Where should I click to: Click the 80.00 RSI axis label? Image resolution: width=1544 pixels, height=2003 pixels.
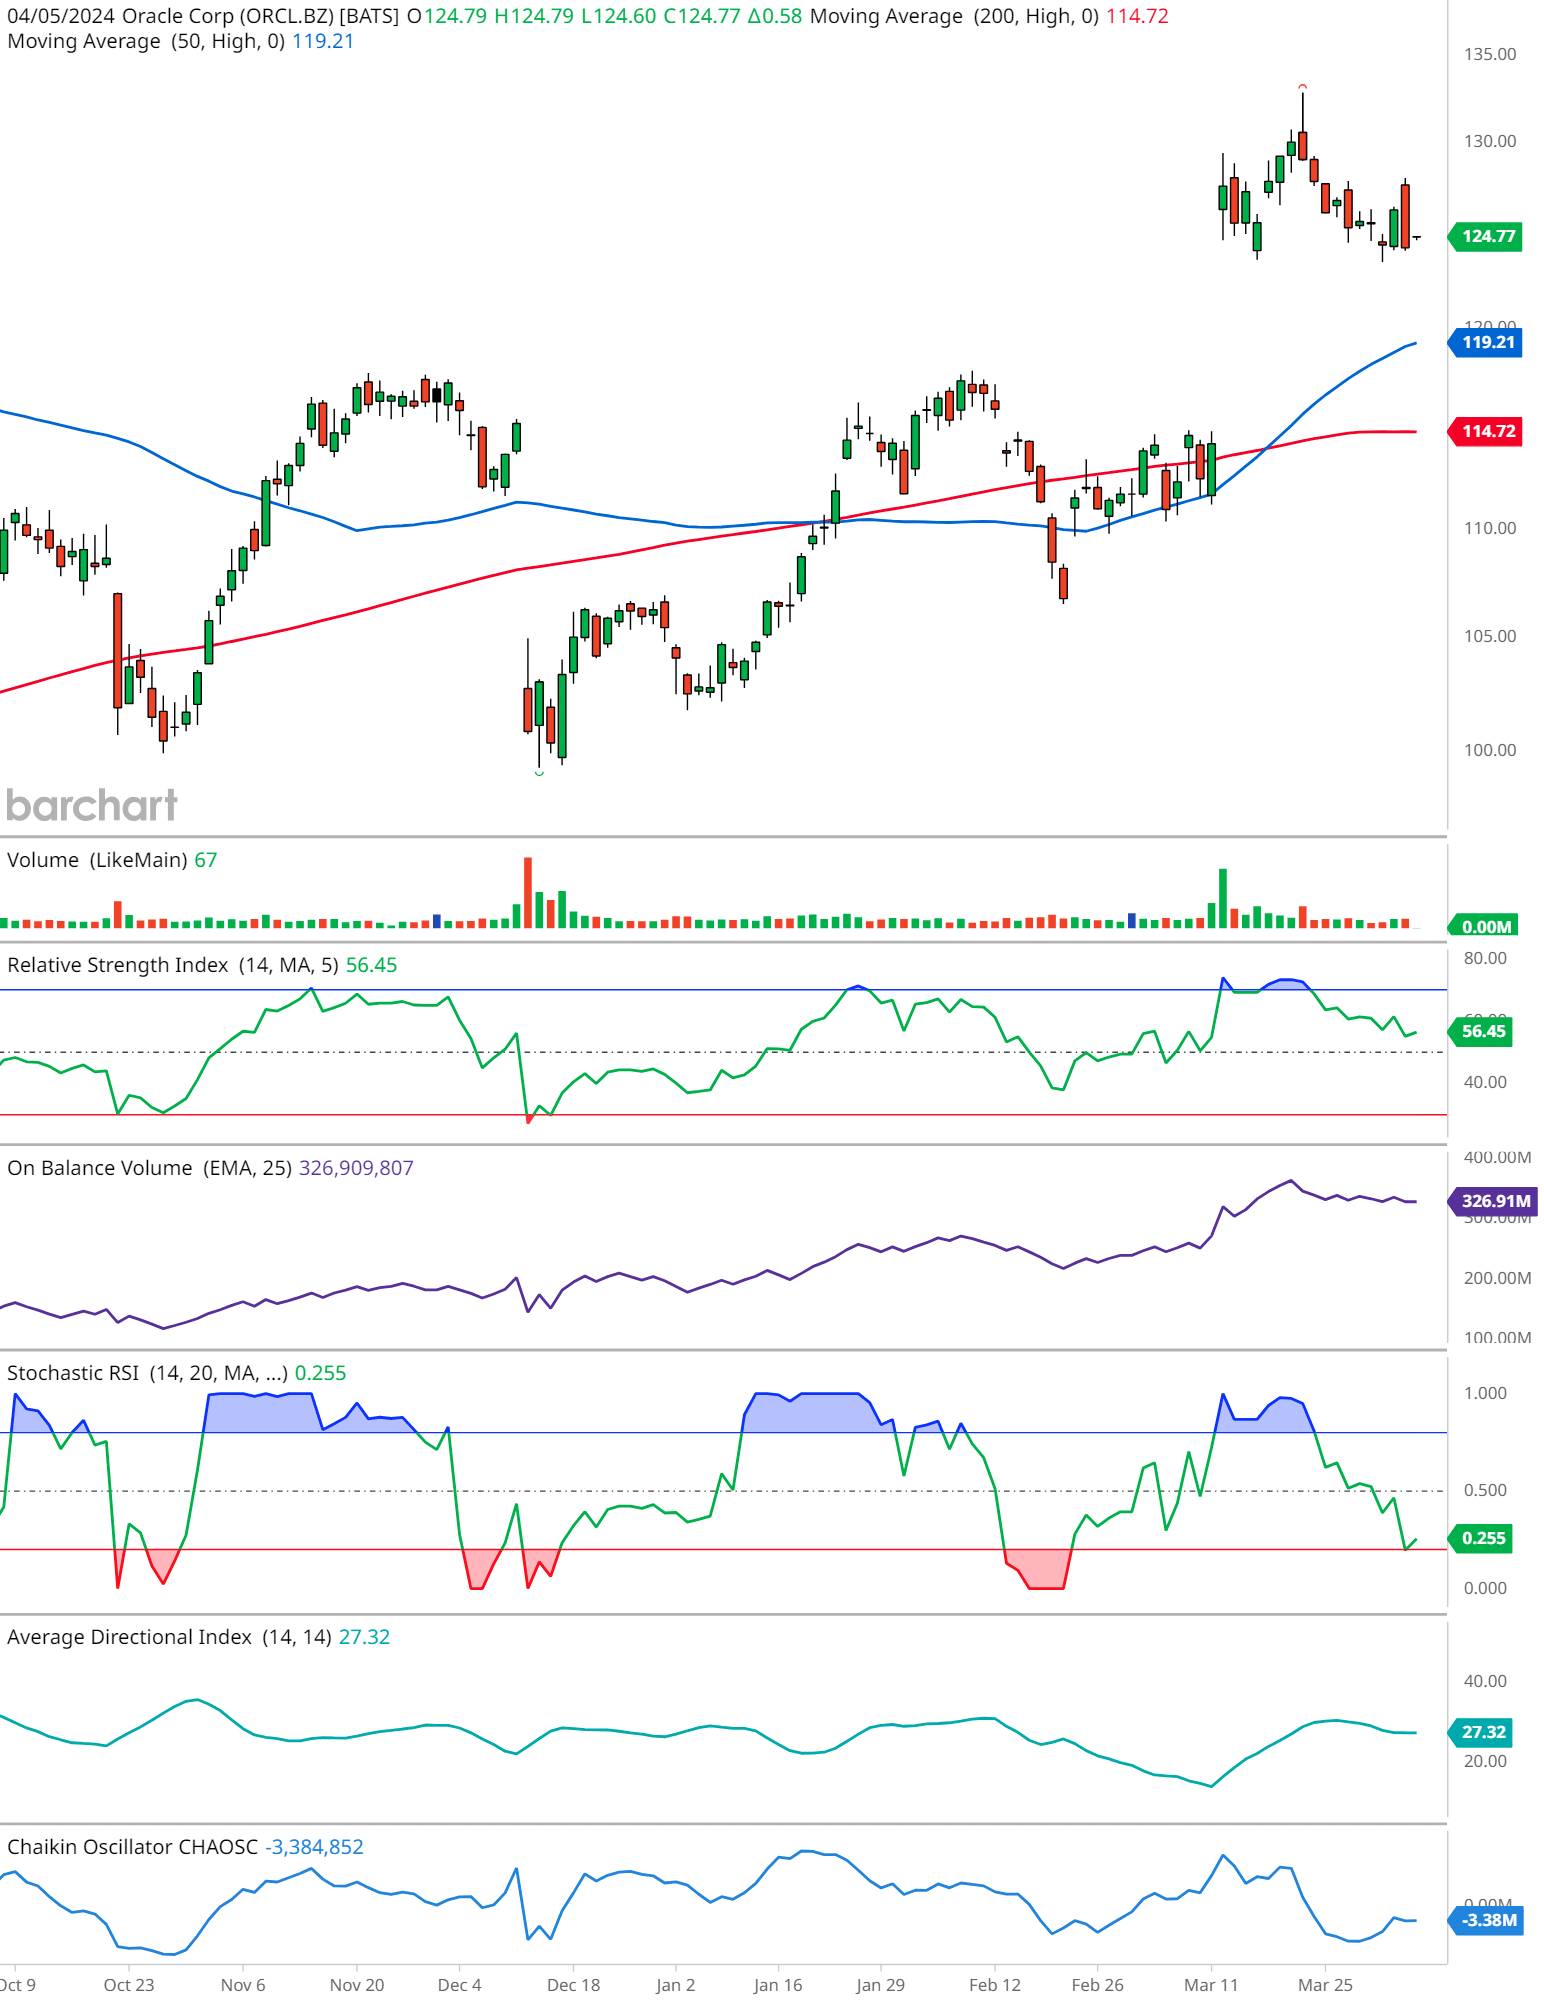[x=1485, y=959]
